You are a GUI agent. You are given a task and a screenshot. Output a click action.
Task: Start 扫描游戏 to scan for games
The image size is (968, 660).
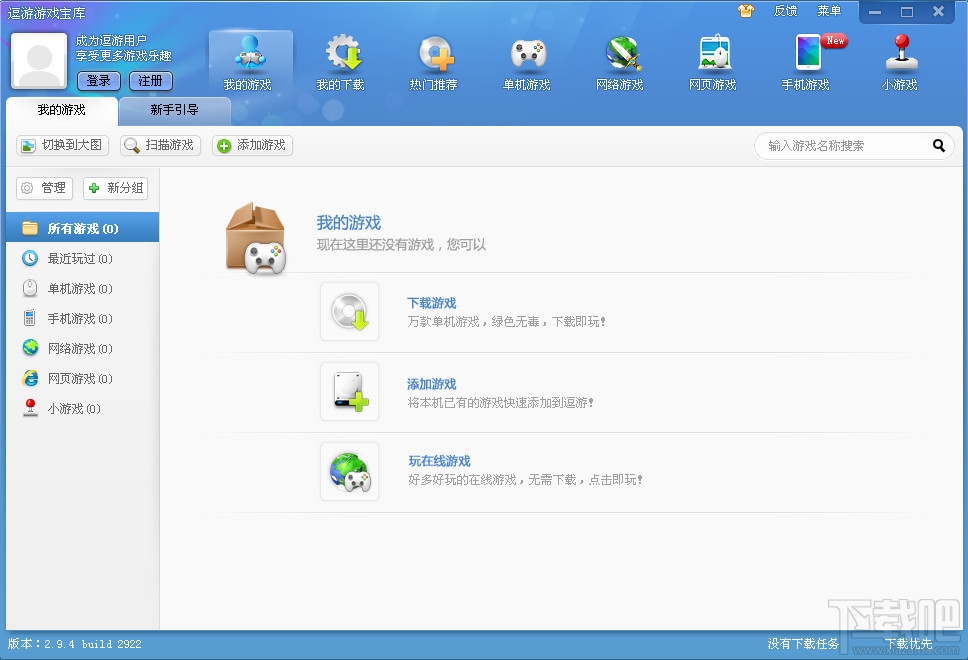click(x=160, y=145)
